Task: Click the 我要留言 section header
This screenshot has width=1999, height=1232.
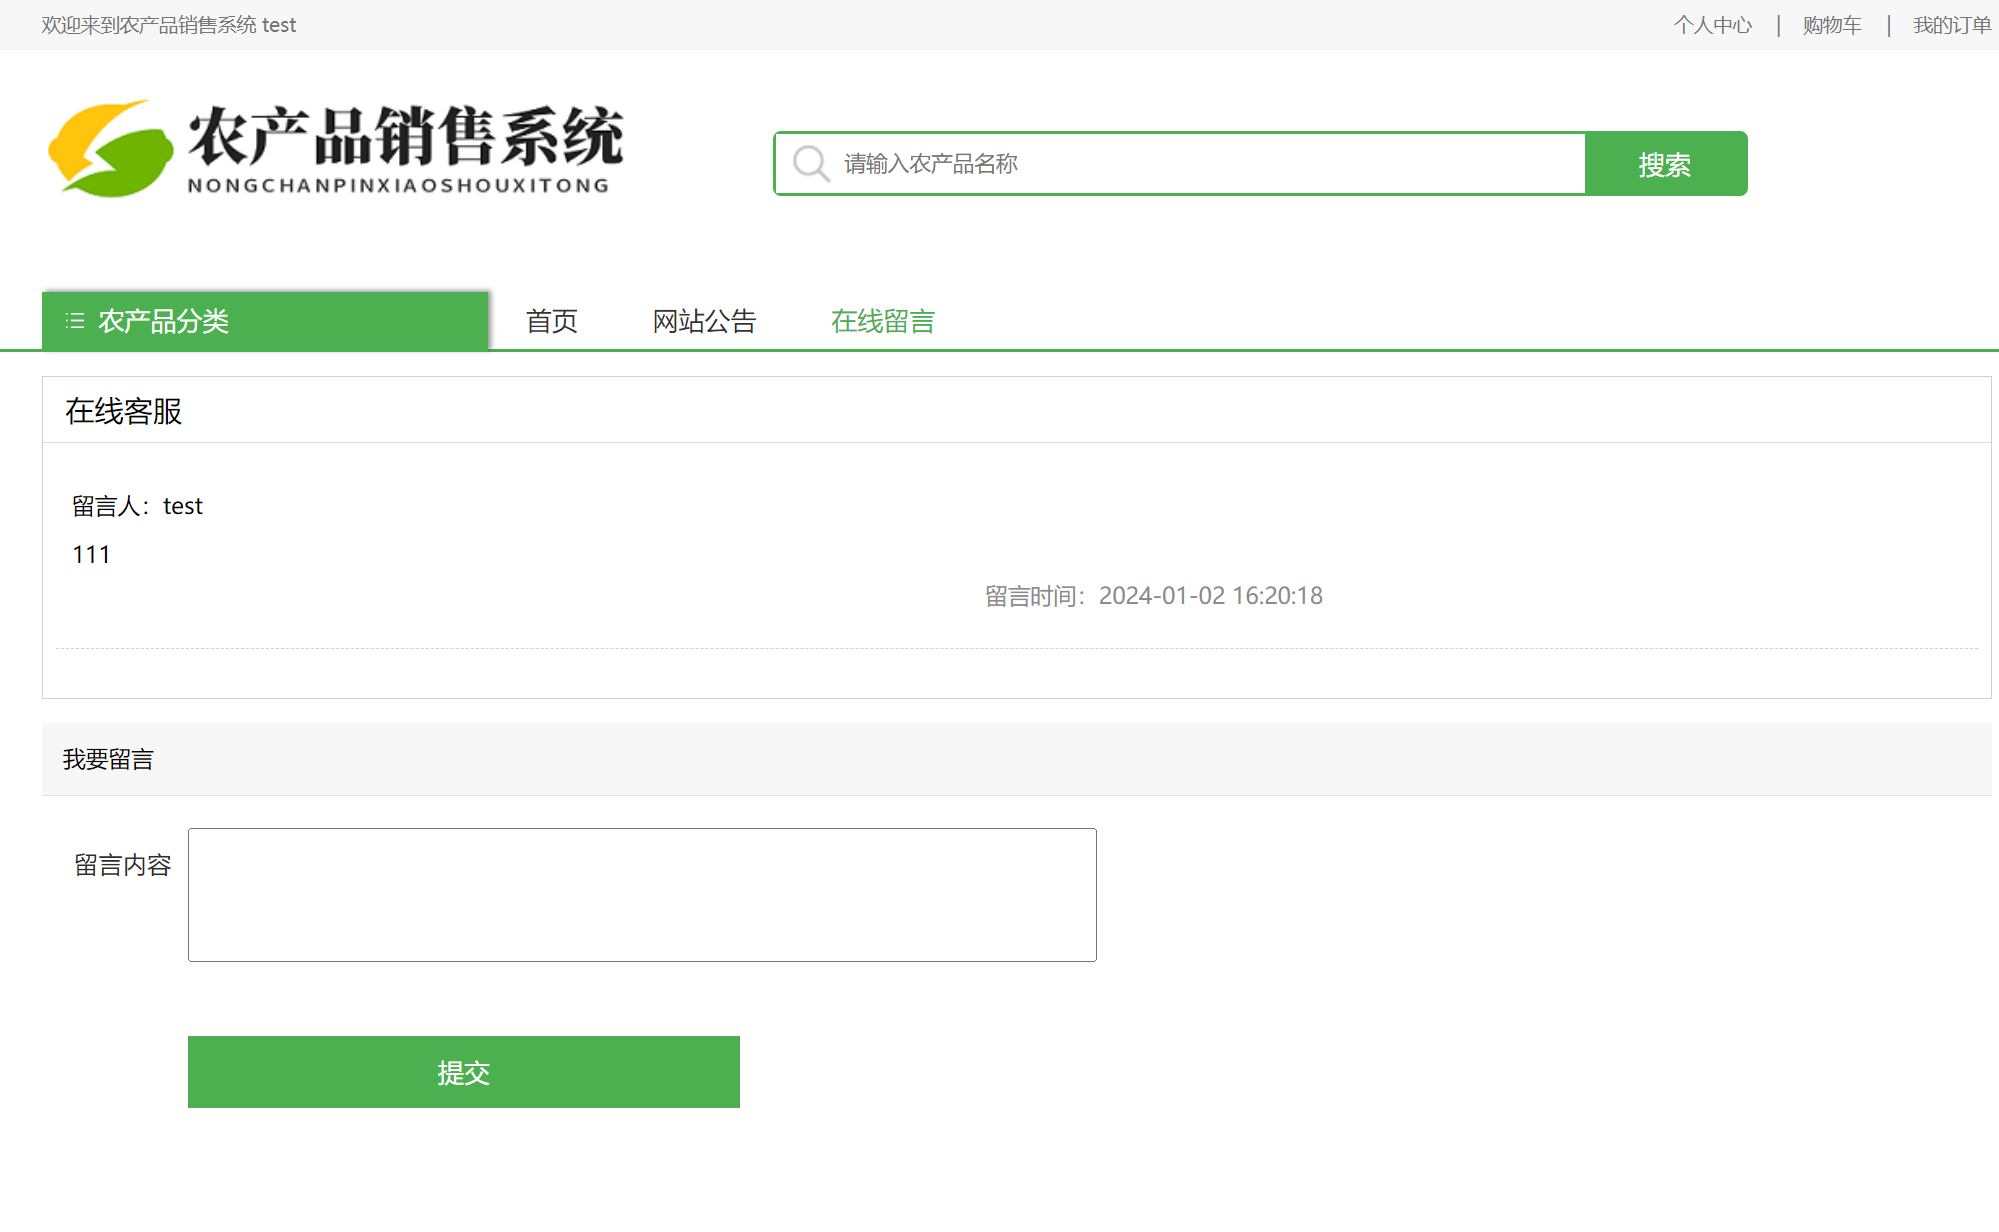Action: (x=108, y=758)
